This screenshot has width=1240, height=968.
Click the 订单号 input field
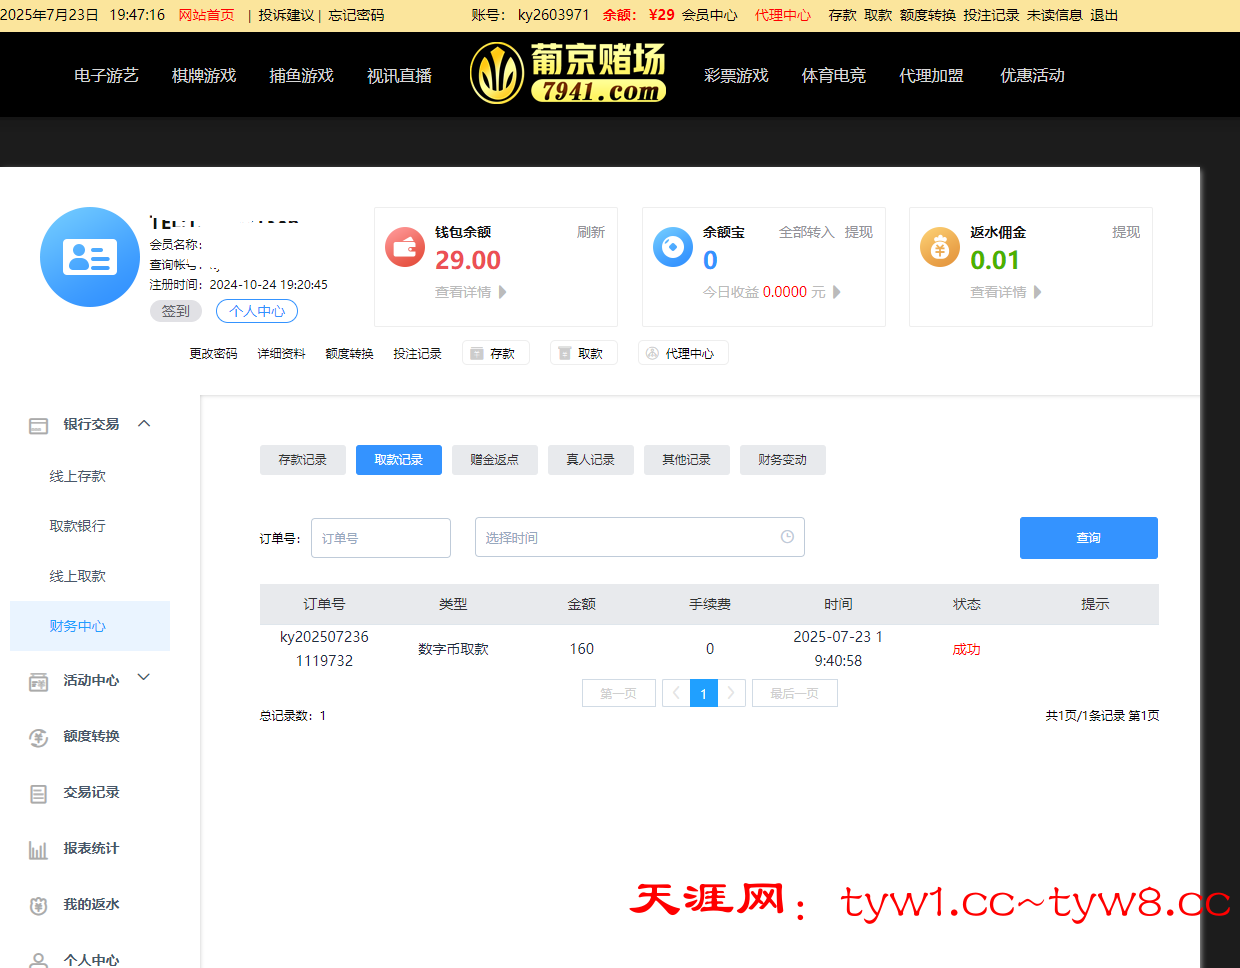pyautogui.click(x=381, y=538)
